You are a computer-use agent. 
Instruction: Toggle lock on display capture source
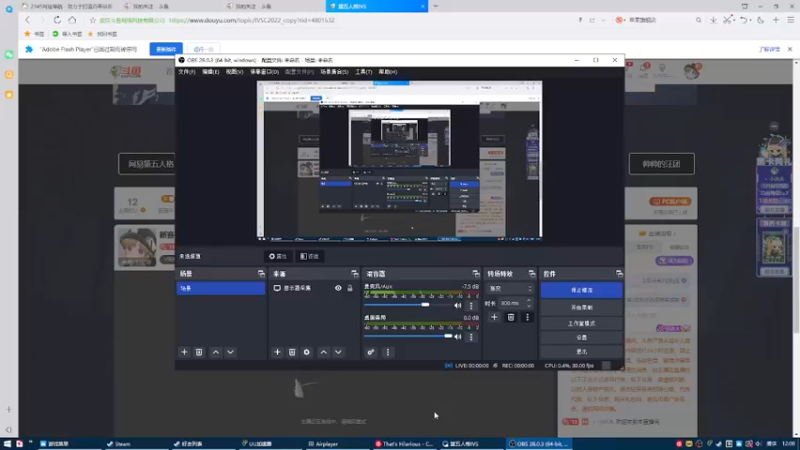(350, 288)
